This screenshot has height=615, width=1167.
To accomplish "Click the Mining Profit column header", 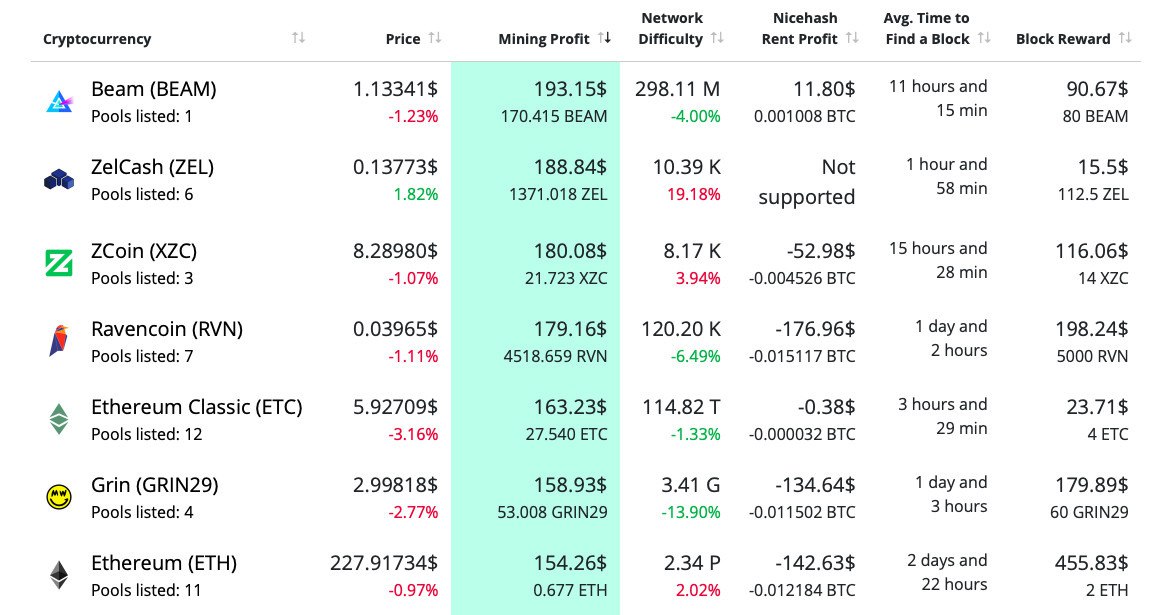I will tap(544, 39).
